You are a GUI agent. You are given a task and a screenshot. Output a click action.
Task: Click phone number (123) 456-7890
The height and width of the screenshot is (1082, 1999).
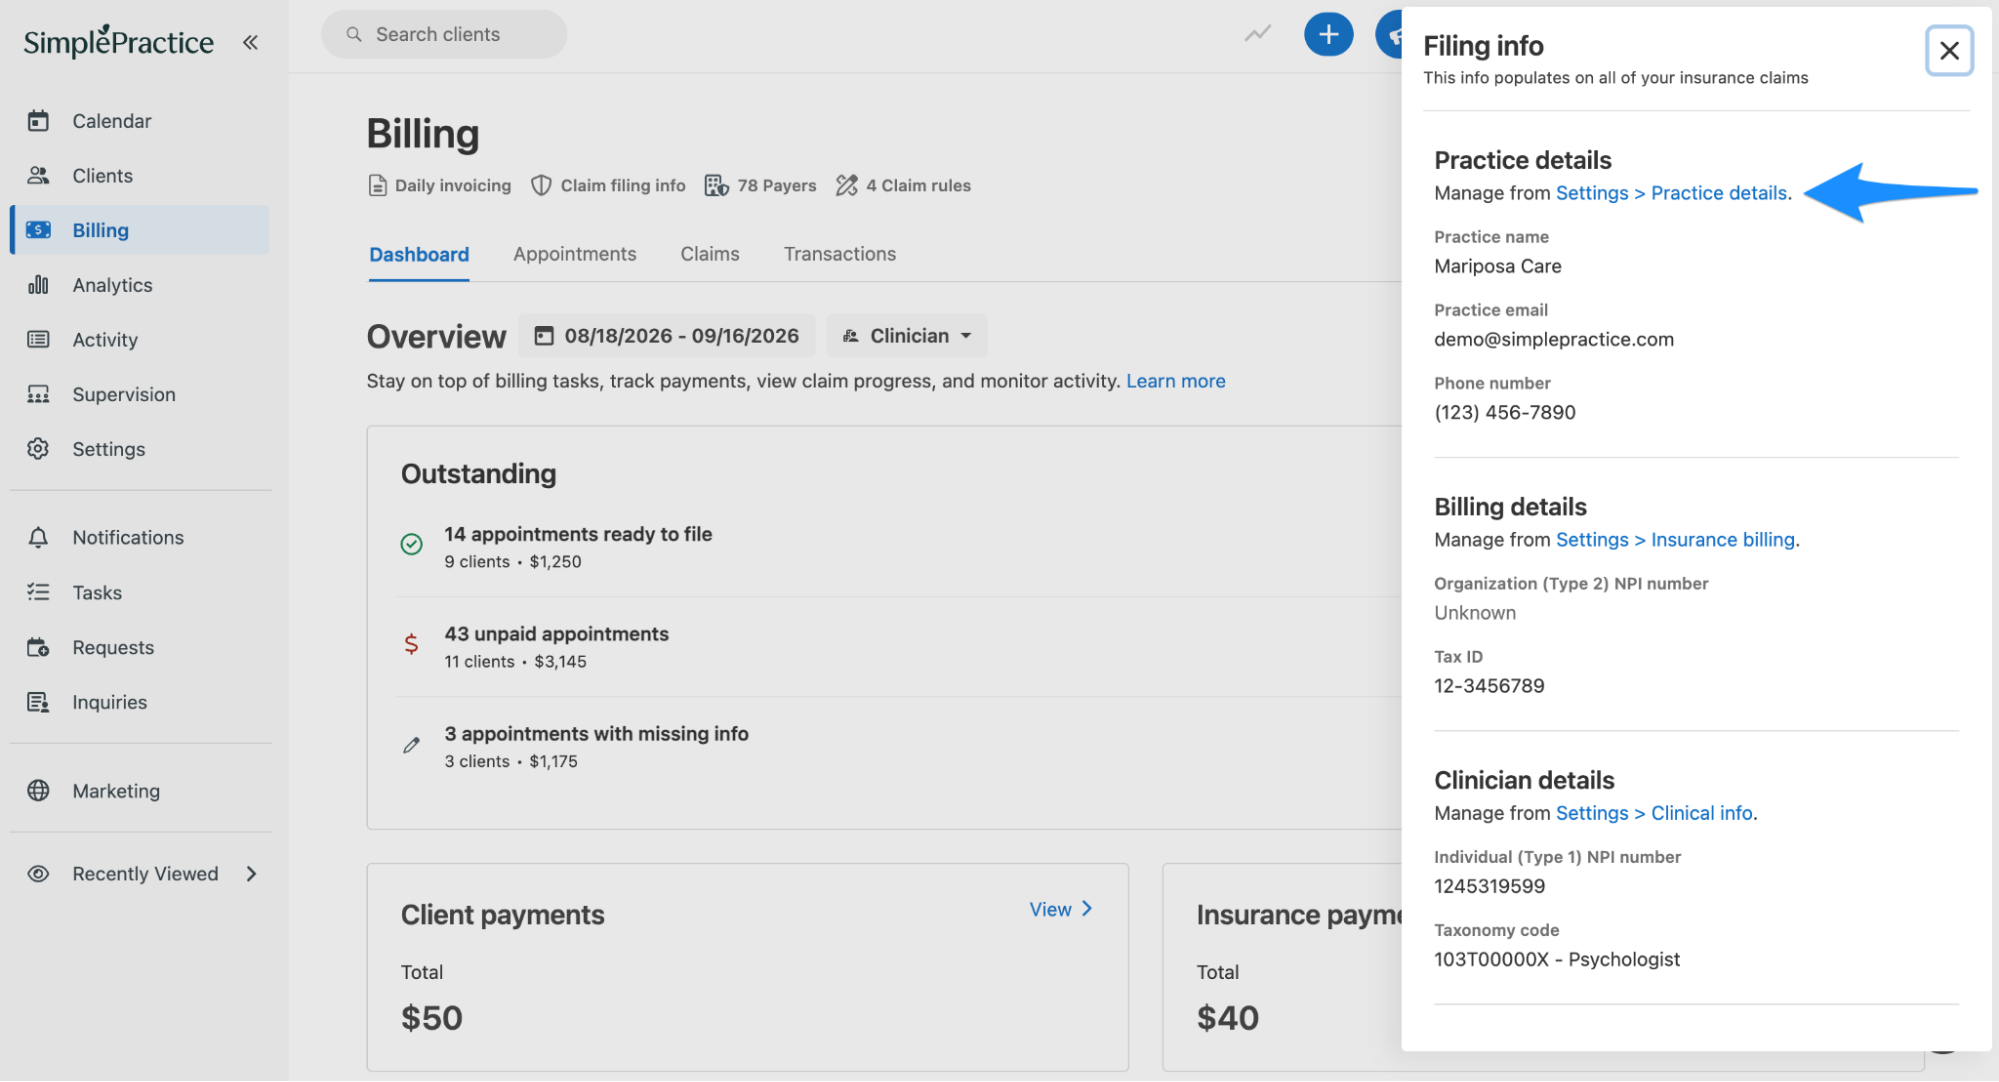(1505, 413)
